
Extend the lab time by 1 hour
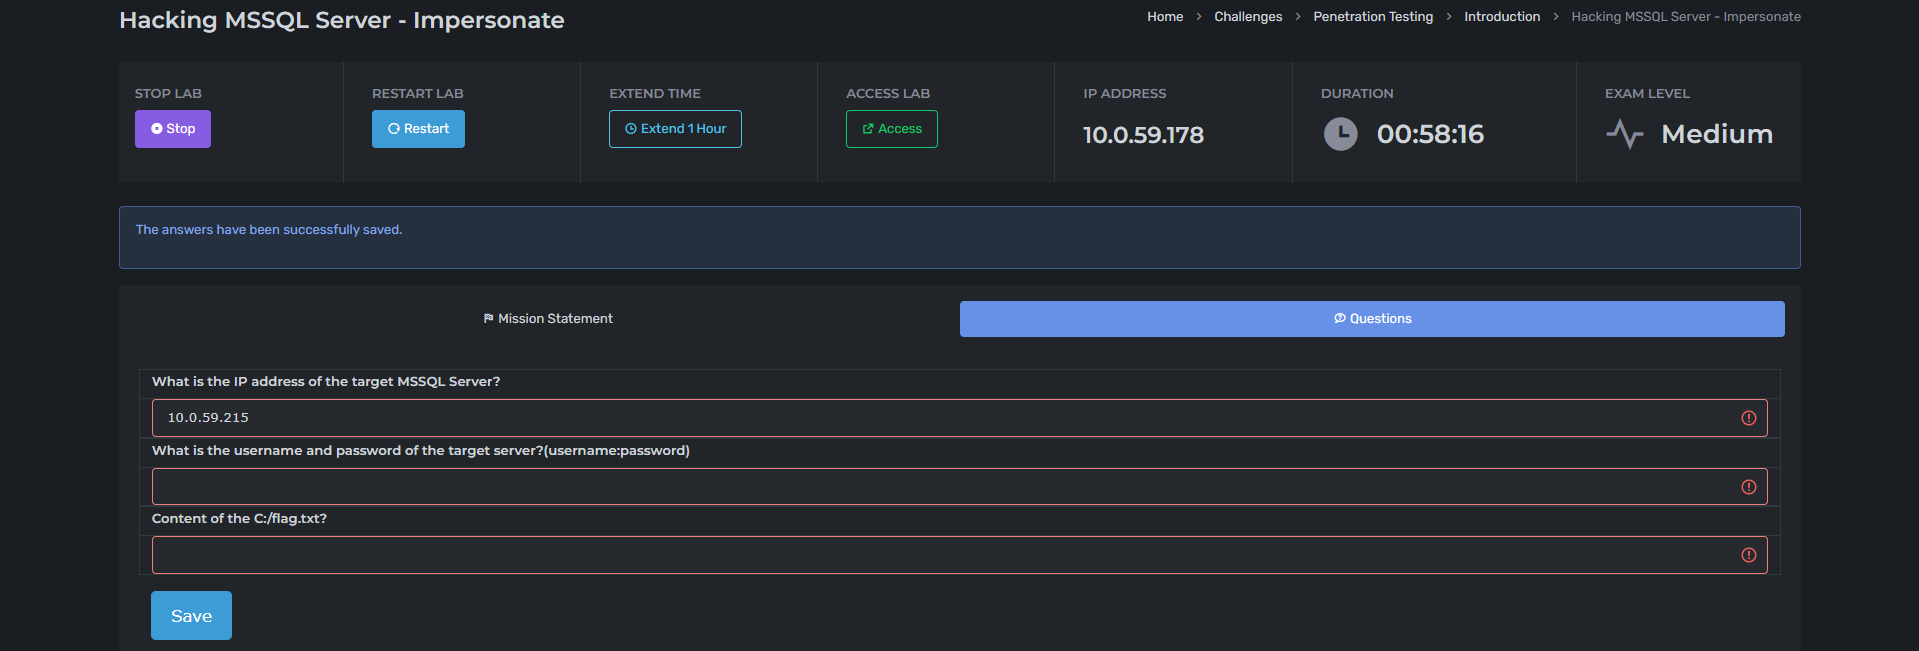coord(675,129)
